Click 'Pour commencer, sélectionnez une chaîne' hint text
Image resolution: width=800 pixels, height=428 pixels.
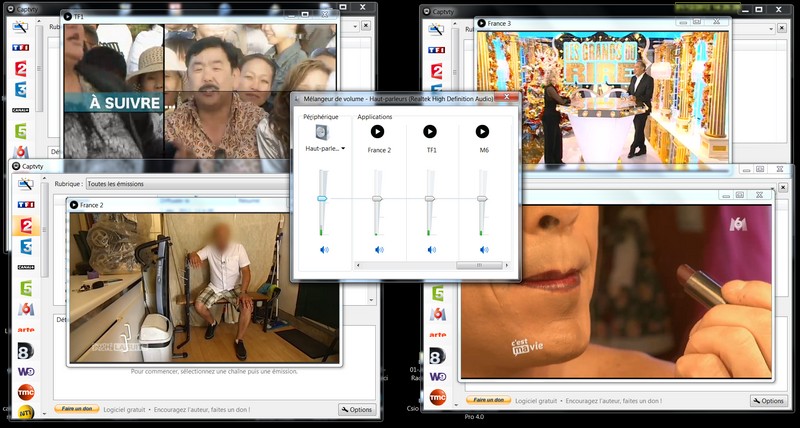click(214, 371)
